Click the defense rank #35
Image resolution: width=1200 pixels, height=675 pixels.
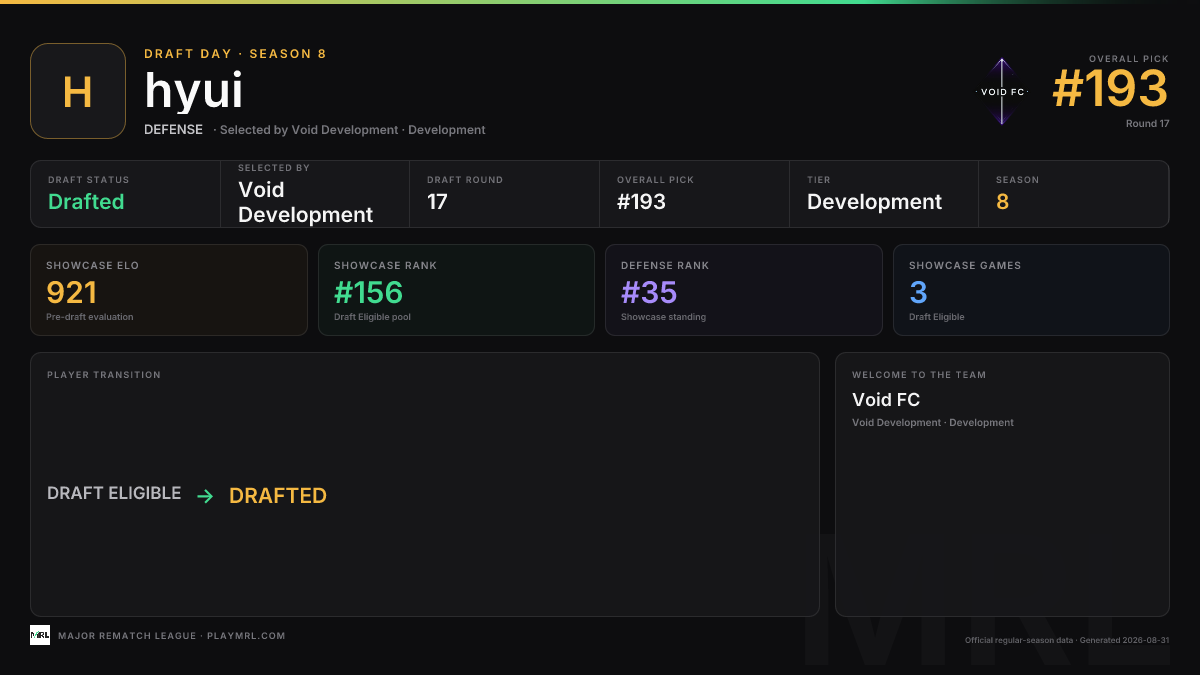pos(649,292)
